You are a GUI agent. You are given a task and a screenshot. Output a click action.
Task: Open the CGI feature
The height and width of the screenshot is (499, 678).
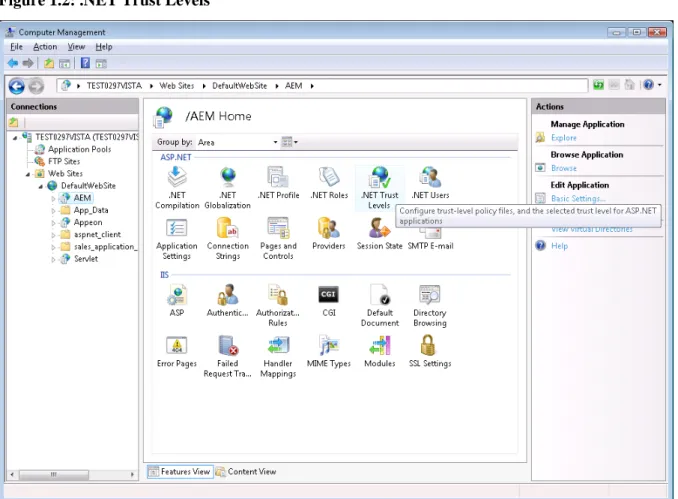click(x=329, y=301)
